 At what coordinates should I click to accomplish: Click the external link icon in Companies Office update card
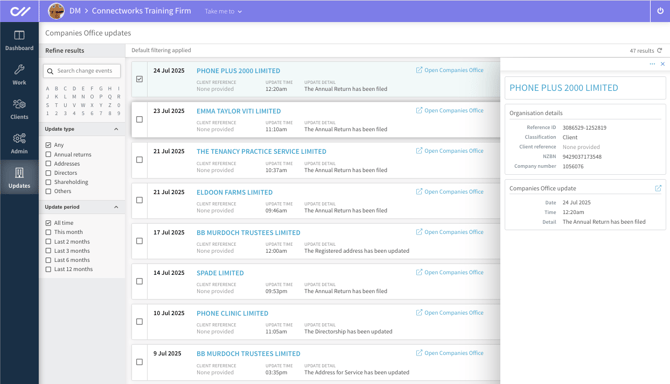point(658,188)
